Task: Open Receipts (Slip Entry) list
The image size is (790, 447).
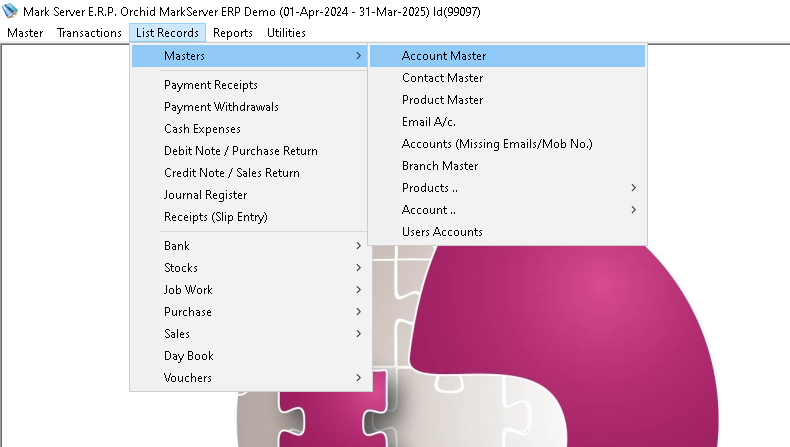Action: point(249,217)
